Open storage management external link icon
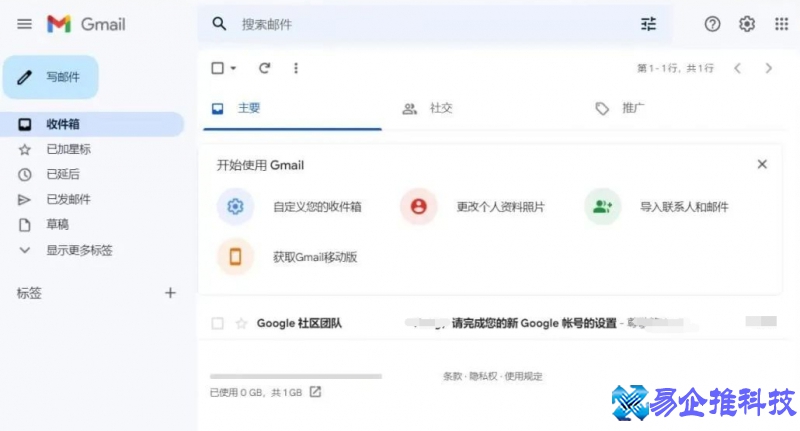Screen dimensions: 800x431 (315, 392)
